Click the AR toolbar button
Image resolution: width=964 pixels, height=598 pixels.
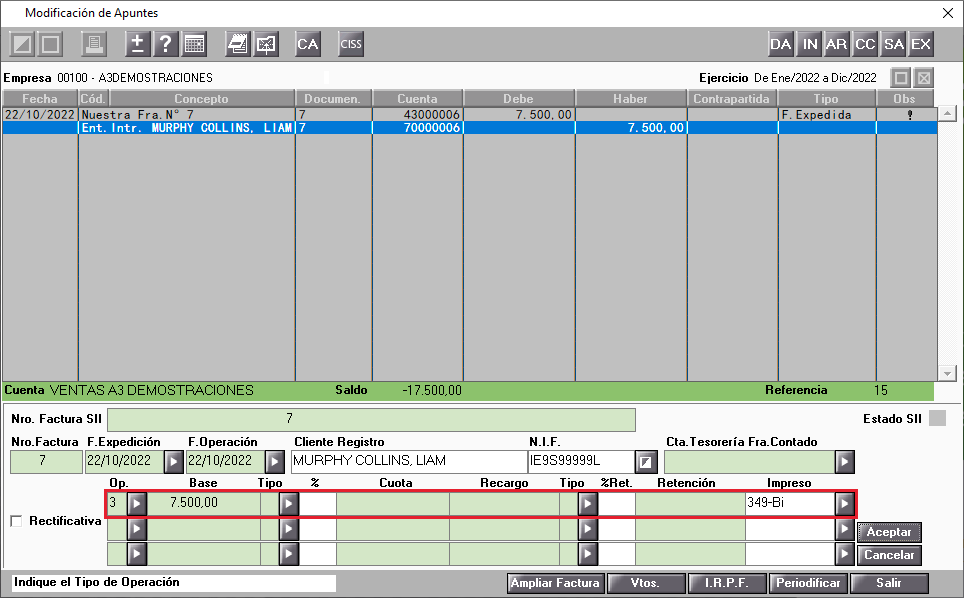[837, 44]
